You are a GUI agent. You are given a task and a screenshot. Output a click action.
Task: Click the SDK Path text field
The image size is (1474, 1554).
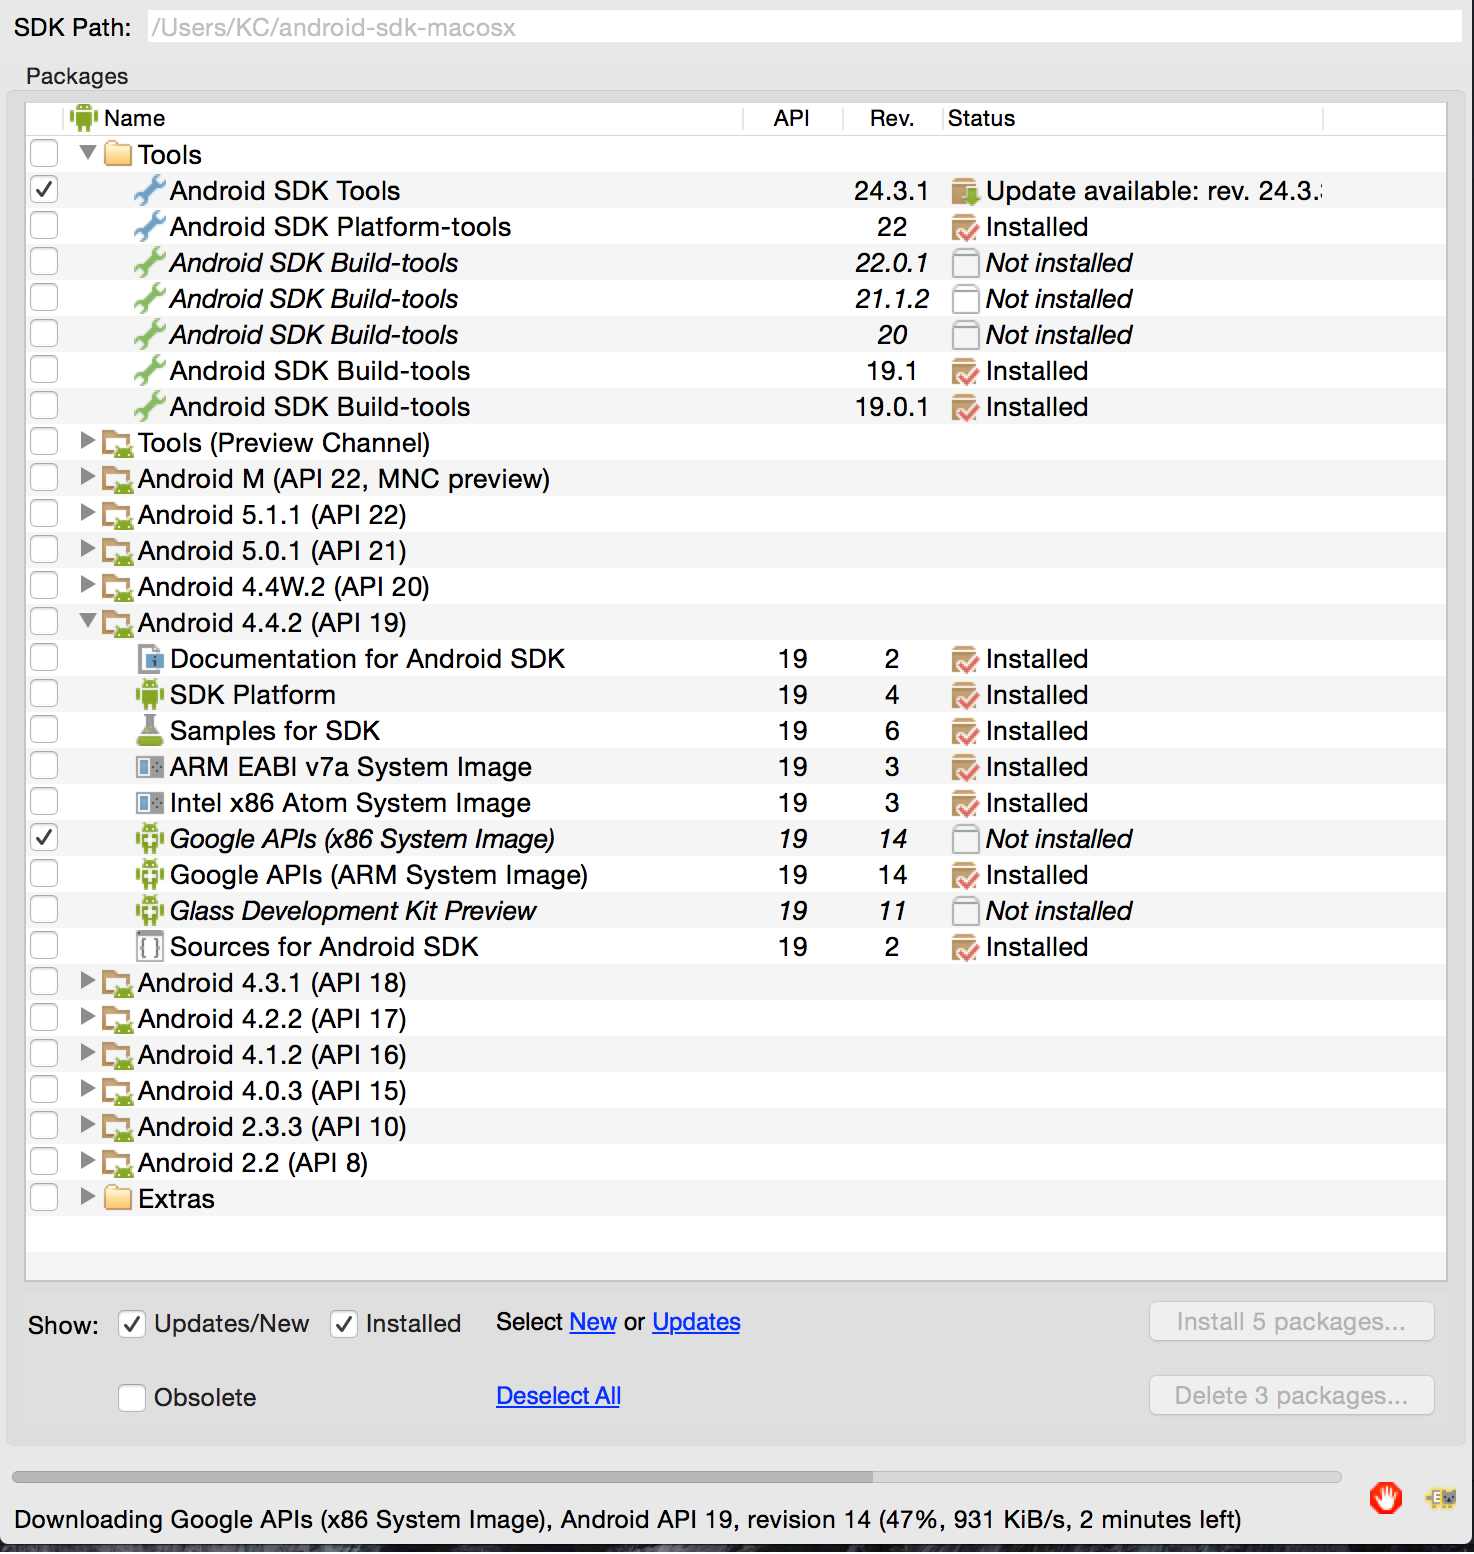tap(804, 27)
